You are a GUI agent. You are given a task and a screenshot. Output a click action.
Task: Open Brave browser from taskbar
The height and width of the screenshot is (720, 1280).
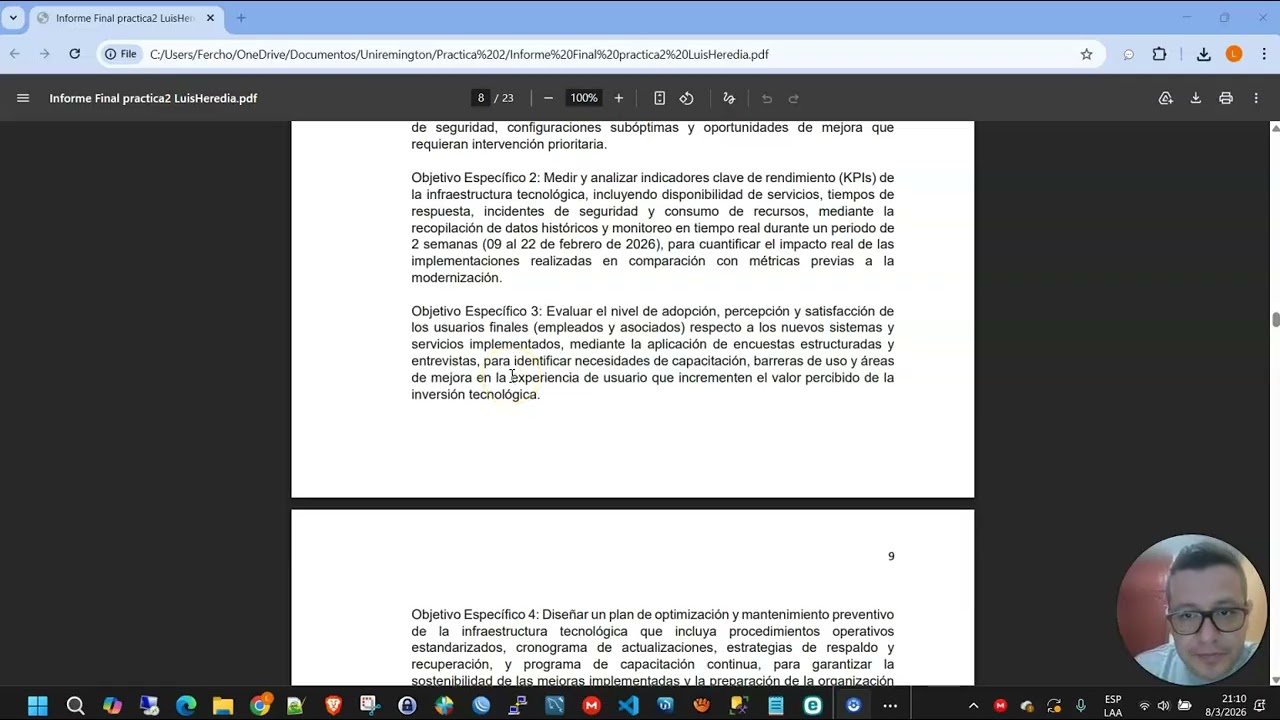[333, 706]
